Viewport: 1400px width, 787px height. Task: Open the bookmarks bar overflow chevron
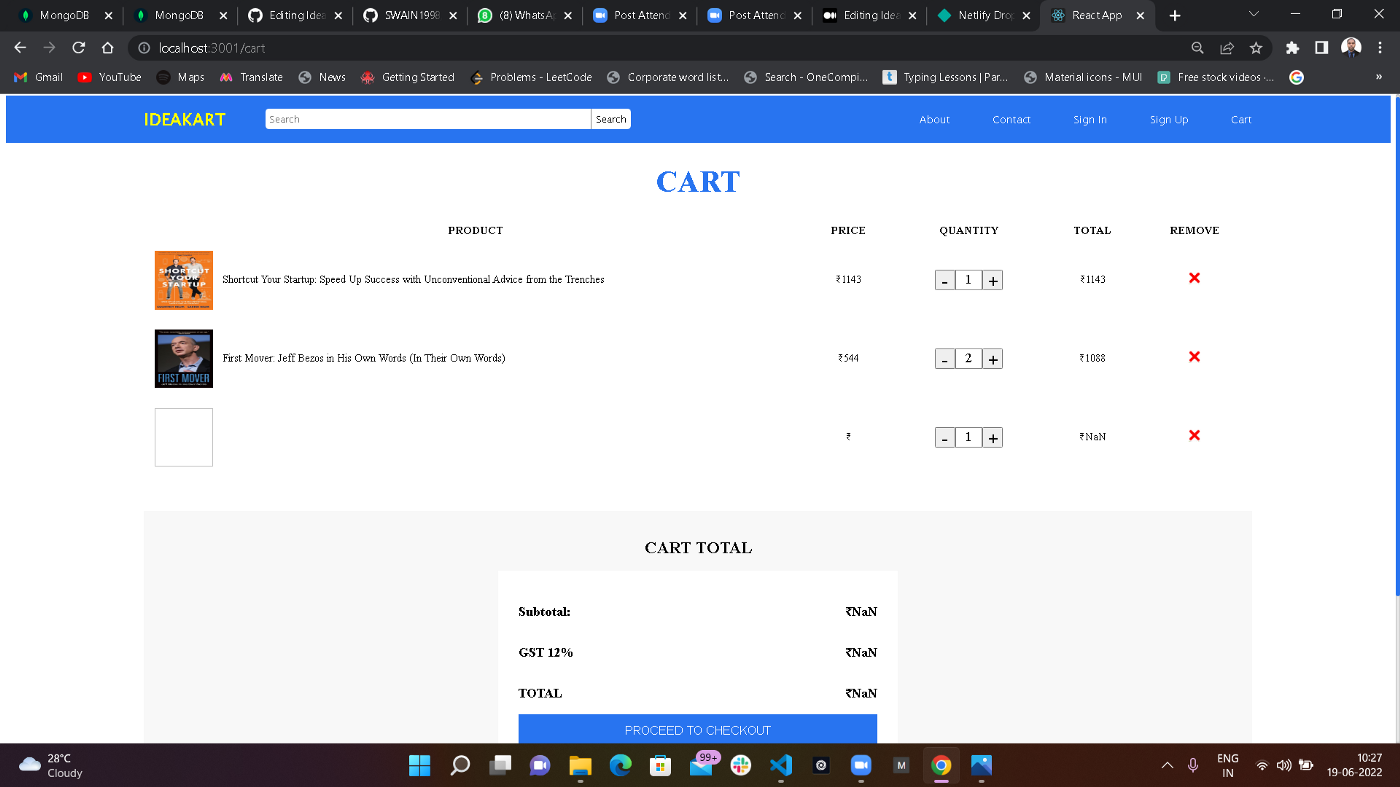[x=1379, y=77]
